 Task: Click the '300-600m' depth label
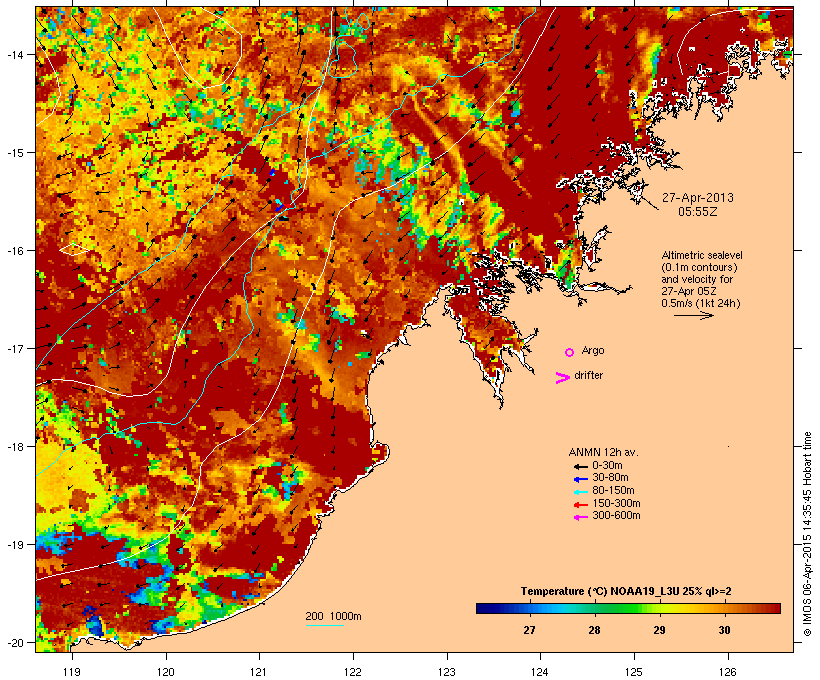pos(616,516)
